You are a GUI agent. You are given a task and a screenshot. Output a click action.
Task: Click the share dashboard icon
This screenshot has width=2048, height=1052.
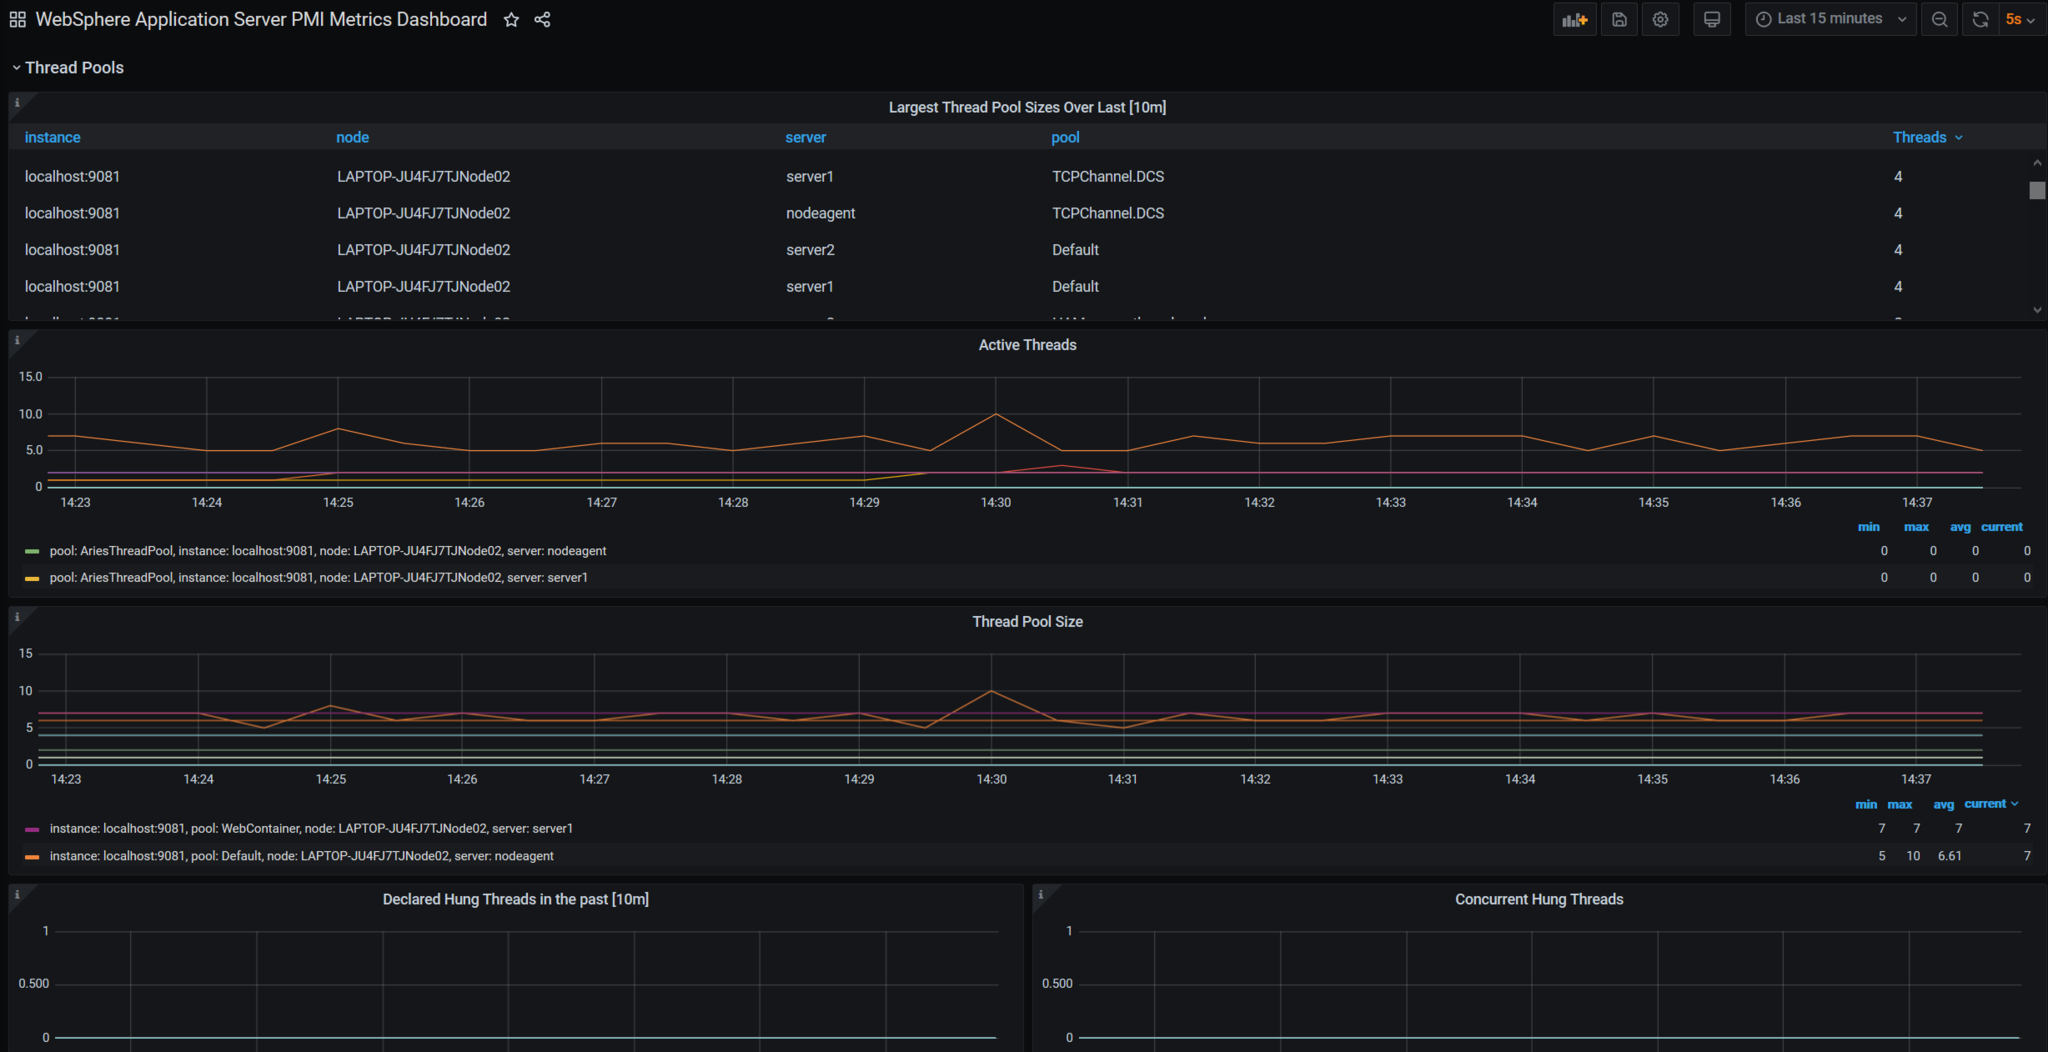pos(542,20)
